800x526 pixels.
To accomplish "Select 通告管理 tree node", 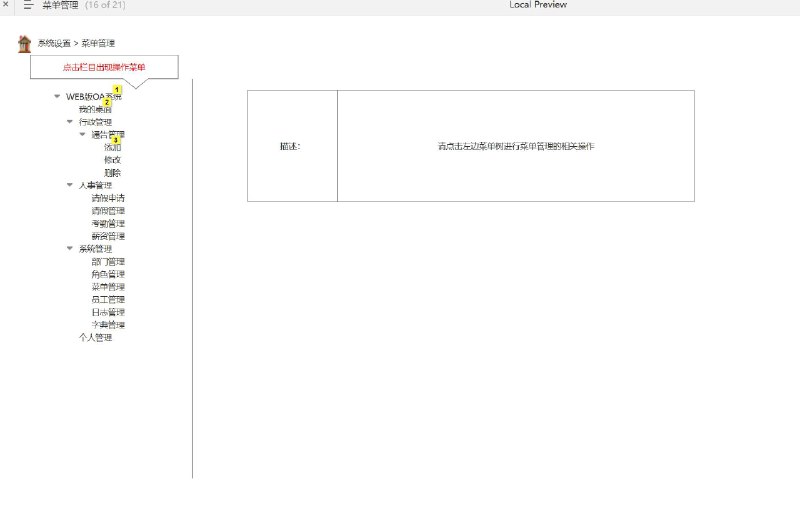I will click(108, 135).
